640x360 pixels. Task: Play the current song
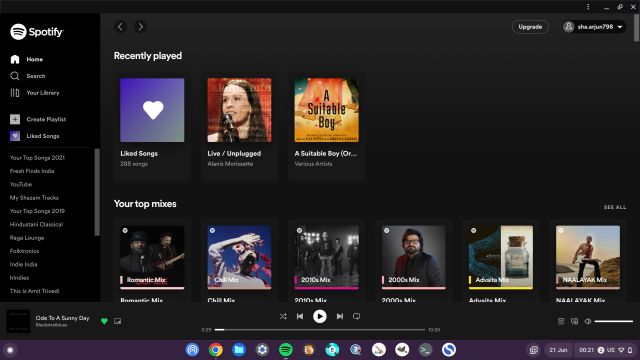pos(320,316)
